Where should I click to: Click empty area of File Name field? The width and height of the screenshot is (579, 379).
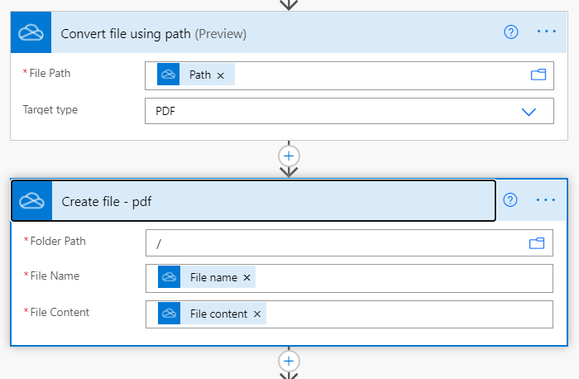tap(404, 278)
